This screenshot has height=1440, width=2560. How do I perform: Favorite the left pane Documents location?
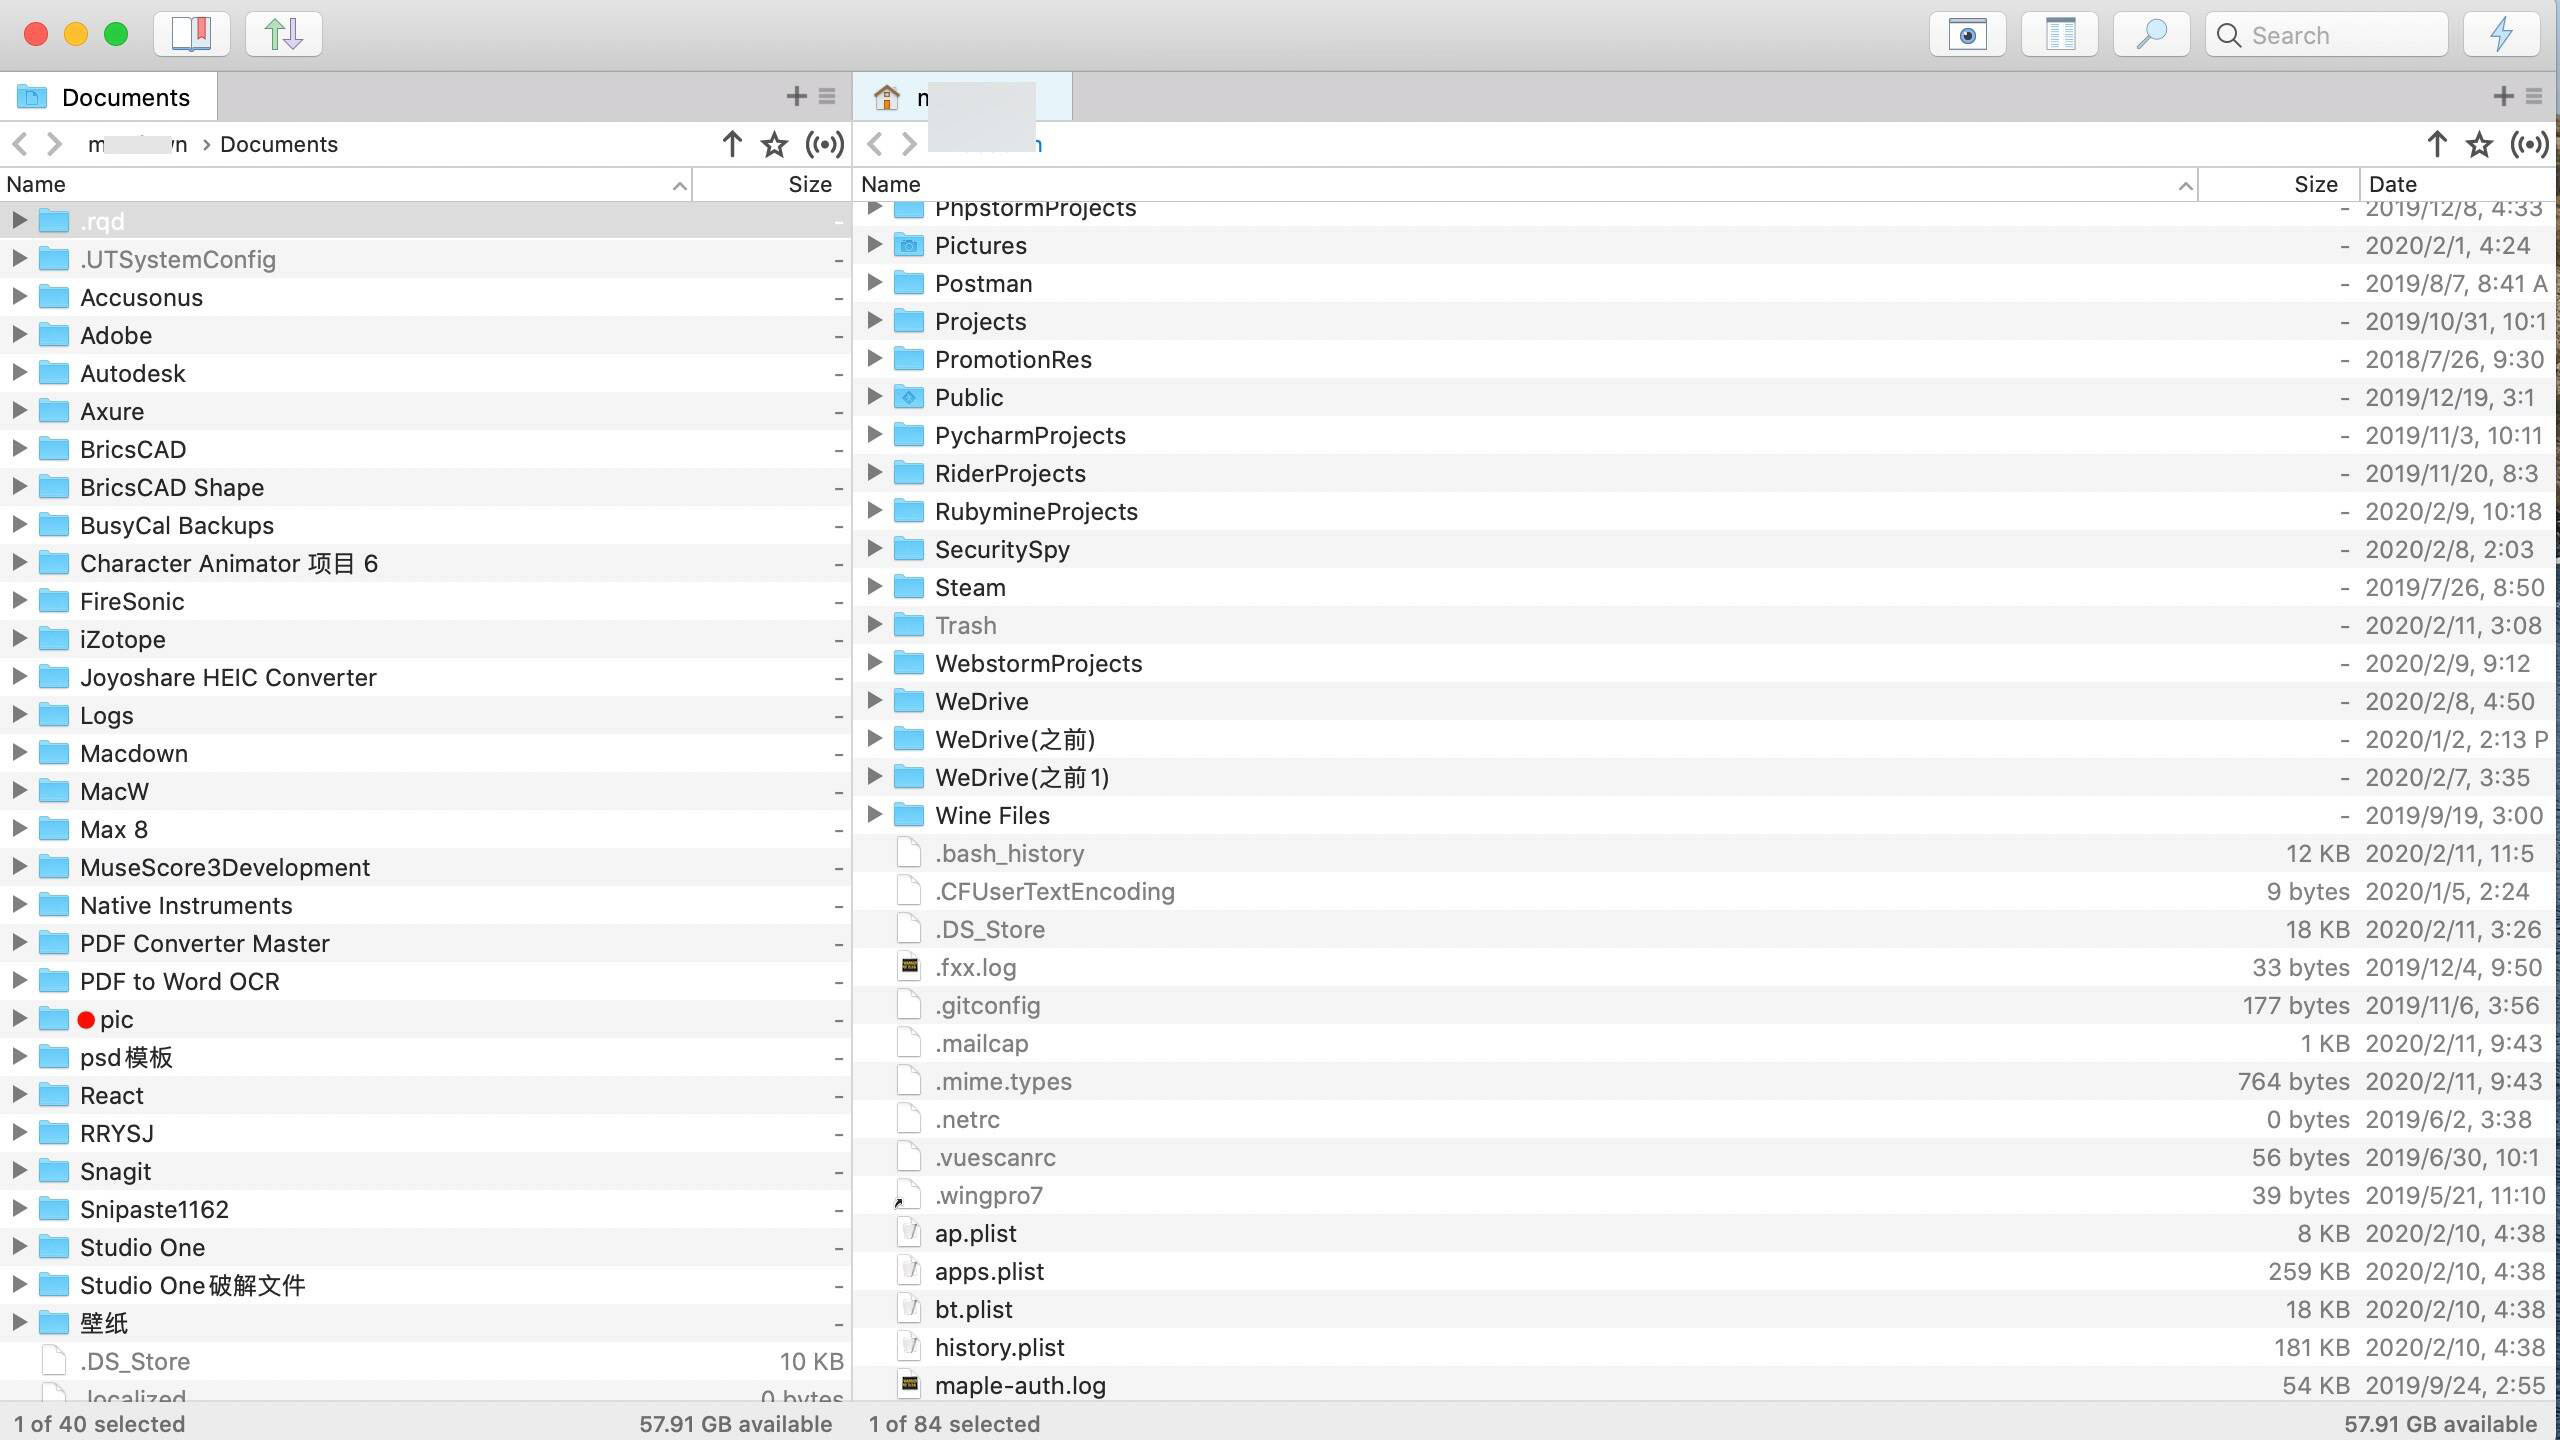[x=774, y=145]
